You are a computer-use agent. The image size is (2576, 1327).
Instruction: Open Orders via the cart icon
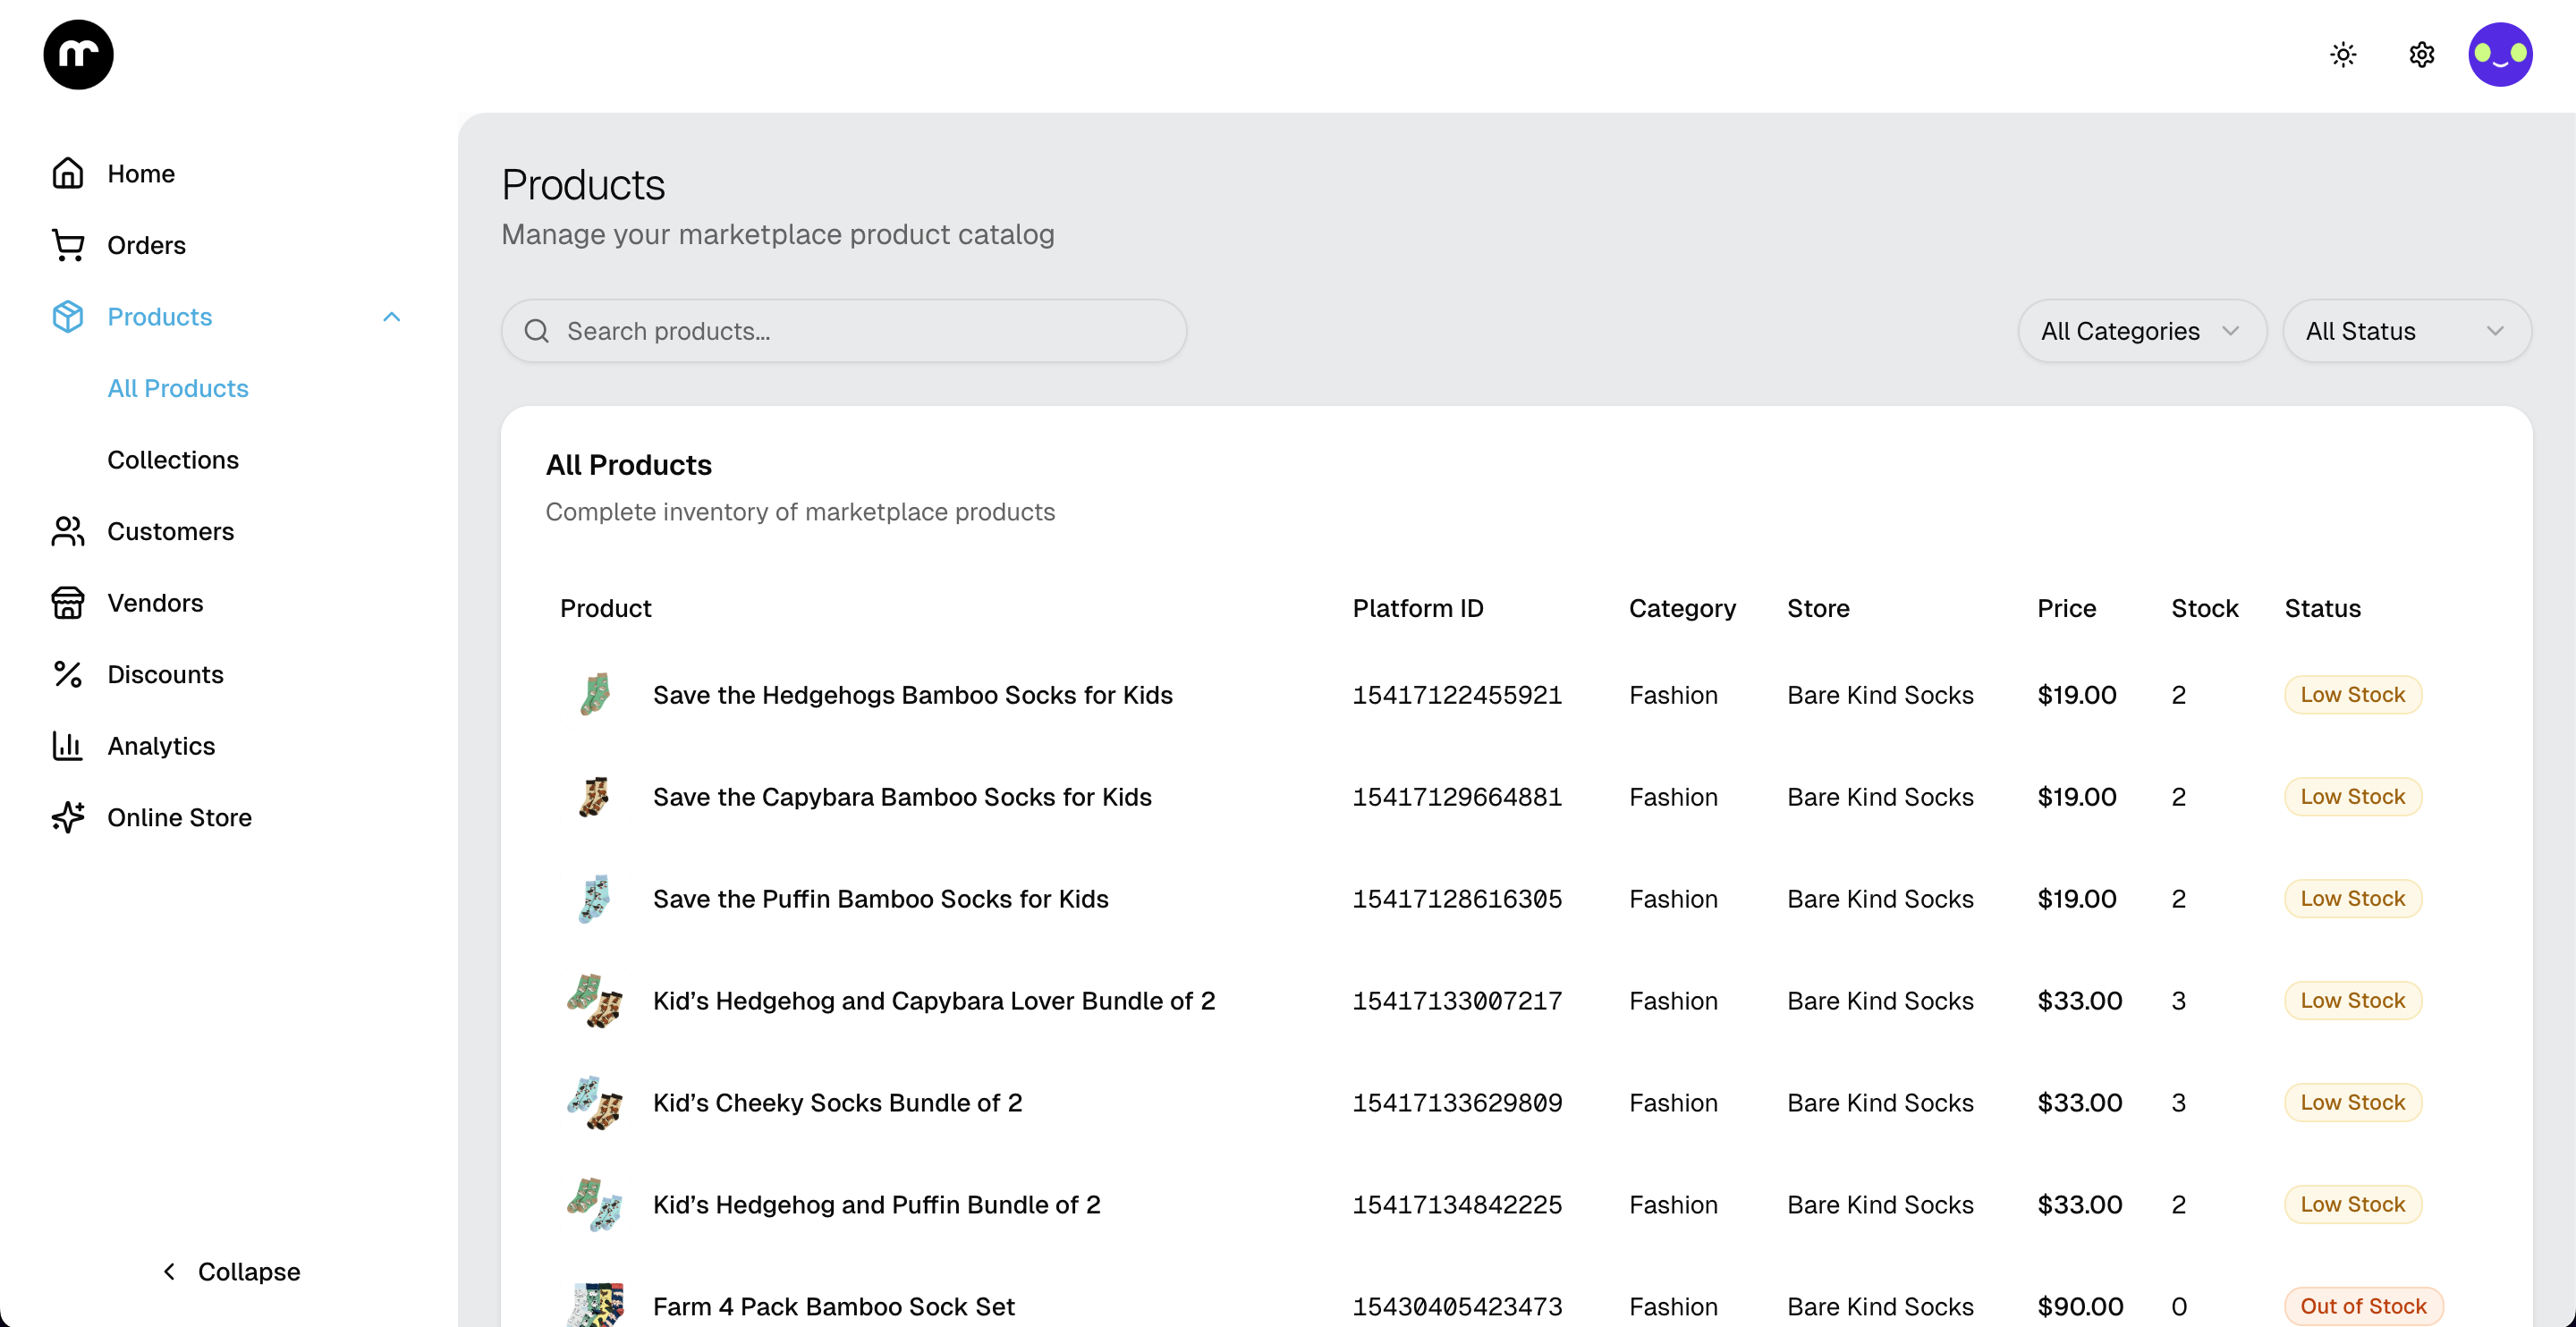pyautogui.click(x=67, y=245)
